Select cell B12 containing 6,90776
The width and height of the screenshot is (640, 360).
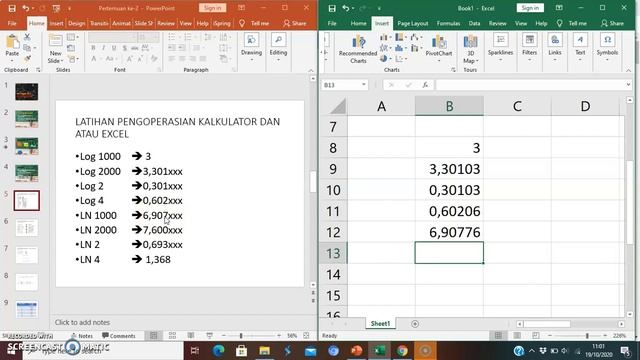click(x=449, y=232)
